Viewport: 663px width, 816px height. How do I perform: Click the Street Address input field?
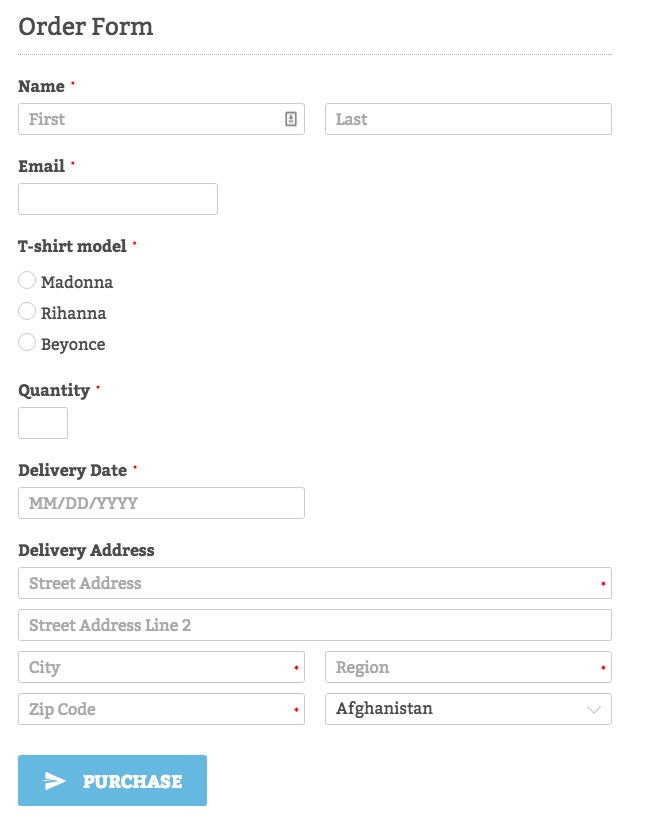point(300,582)
